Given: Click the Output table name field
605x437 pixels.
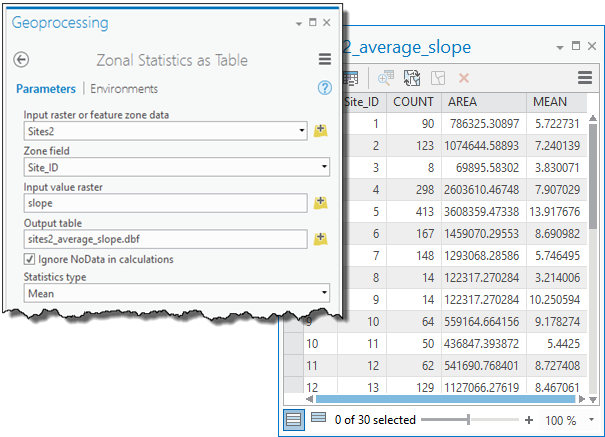Looking at the screenshot, I should tap(165, 239).
